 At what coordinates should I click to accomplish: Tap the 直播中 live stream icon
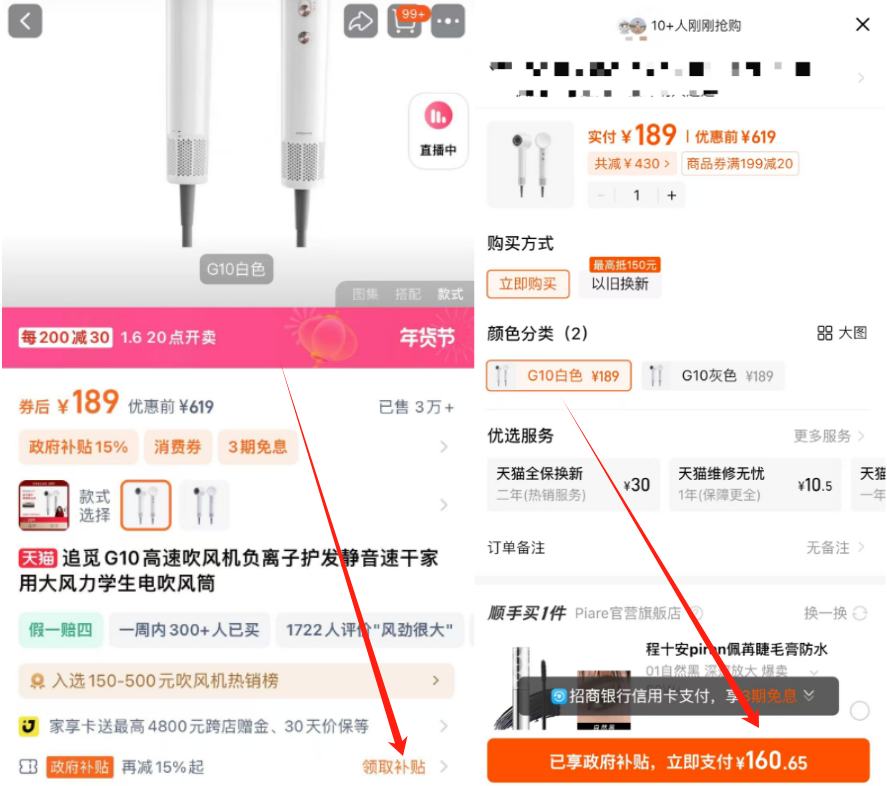point(438,130)
